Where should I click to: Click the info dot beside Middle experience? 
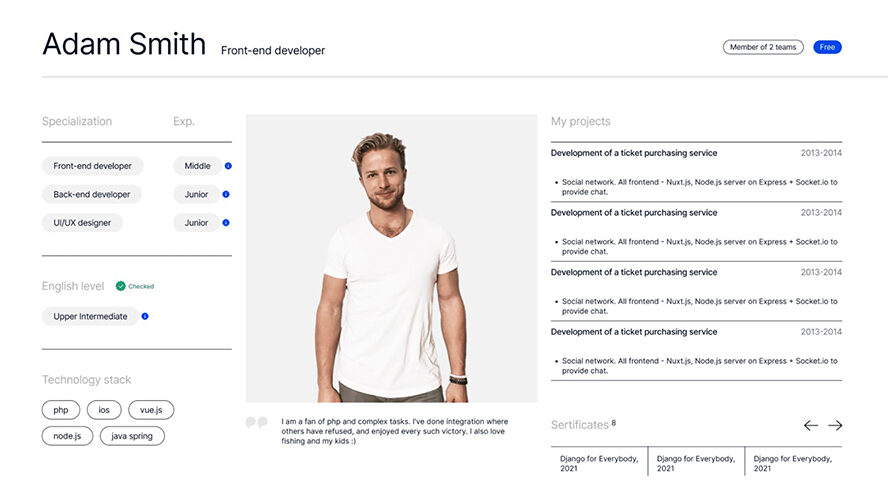pos(228,166)
